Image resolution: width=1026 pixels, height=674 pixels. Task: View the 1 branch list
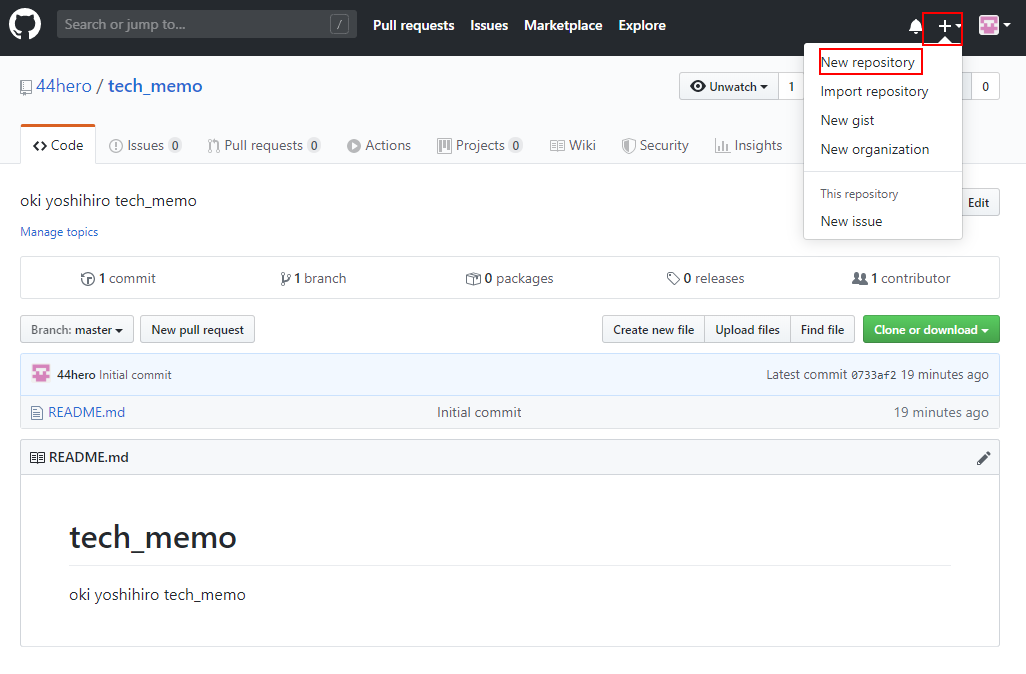coord(313,278)
